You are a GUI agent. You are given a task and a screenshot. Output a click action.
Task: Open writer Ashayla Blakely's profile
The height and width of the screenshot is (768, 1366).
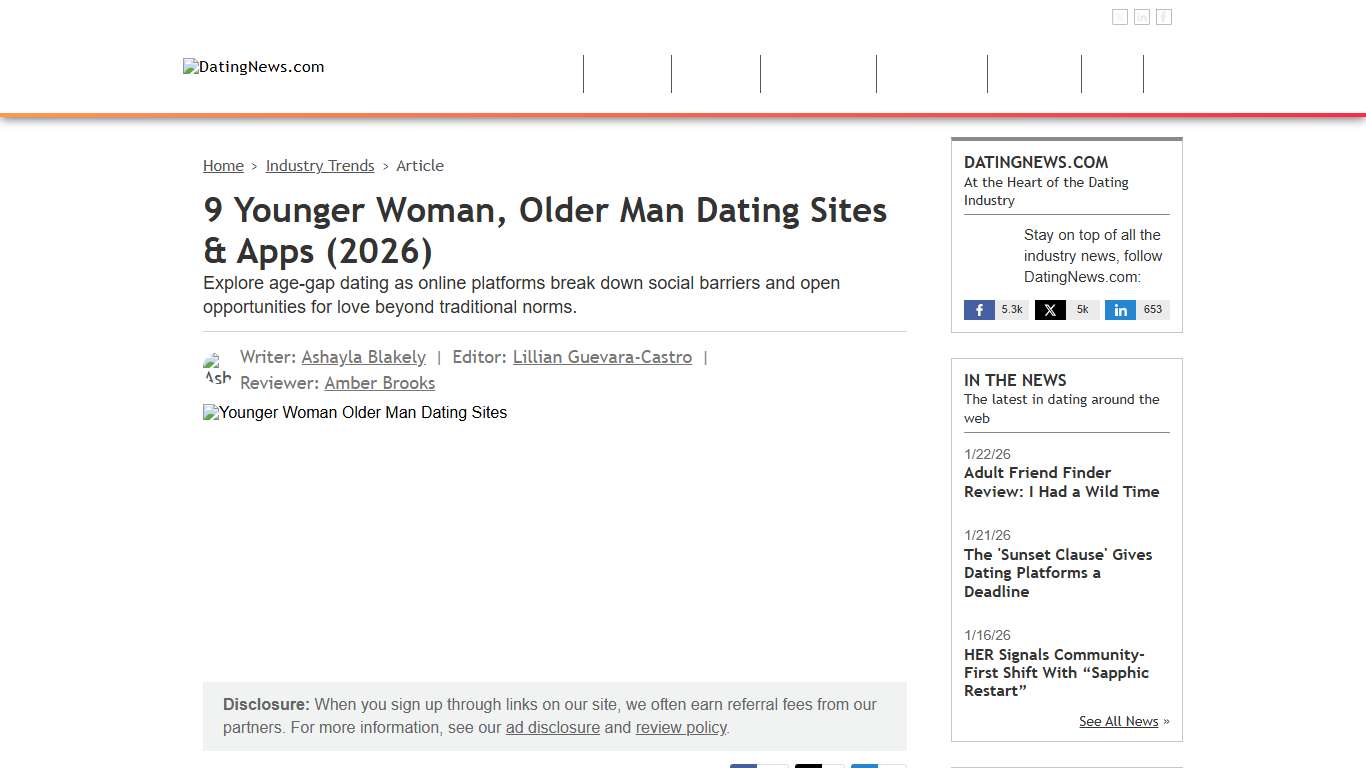coord(363,357)
